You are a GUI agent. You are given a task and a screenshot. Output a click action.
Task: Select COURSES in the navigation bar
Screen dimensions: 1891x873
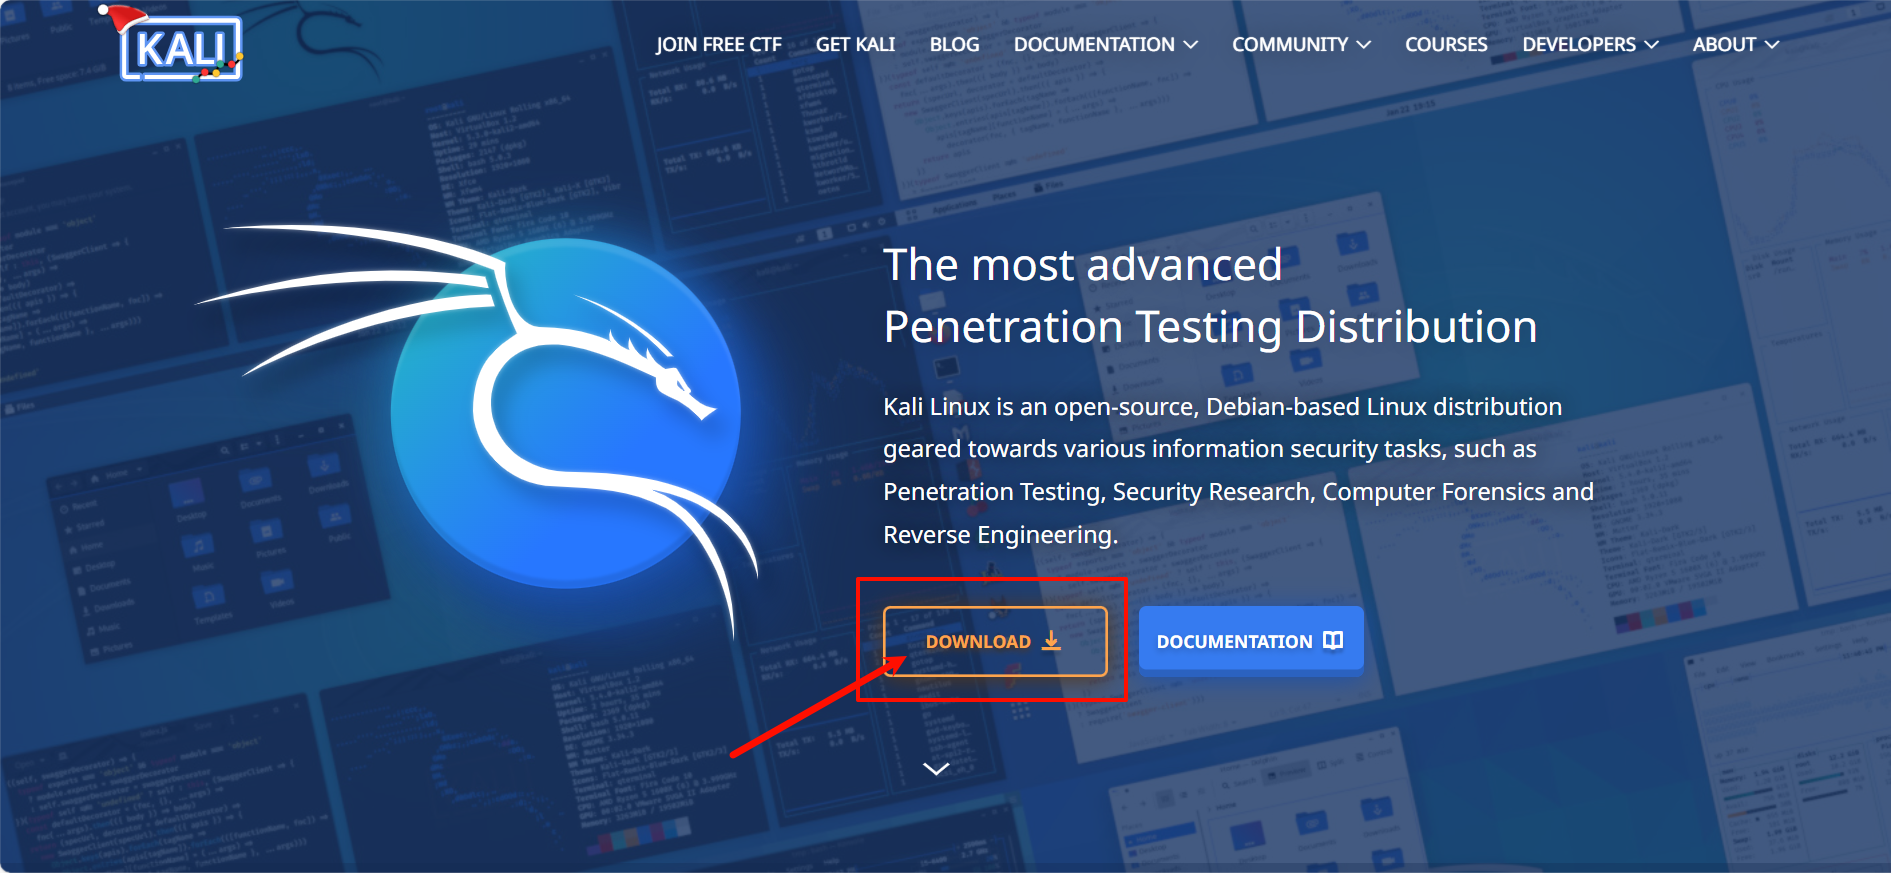[1446, 45]
